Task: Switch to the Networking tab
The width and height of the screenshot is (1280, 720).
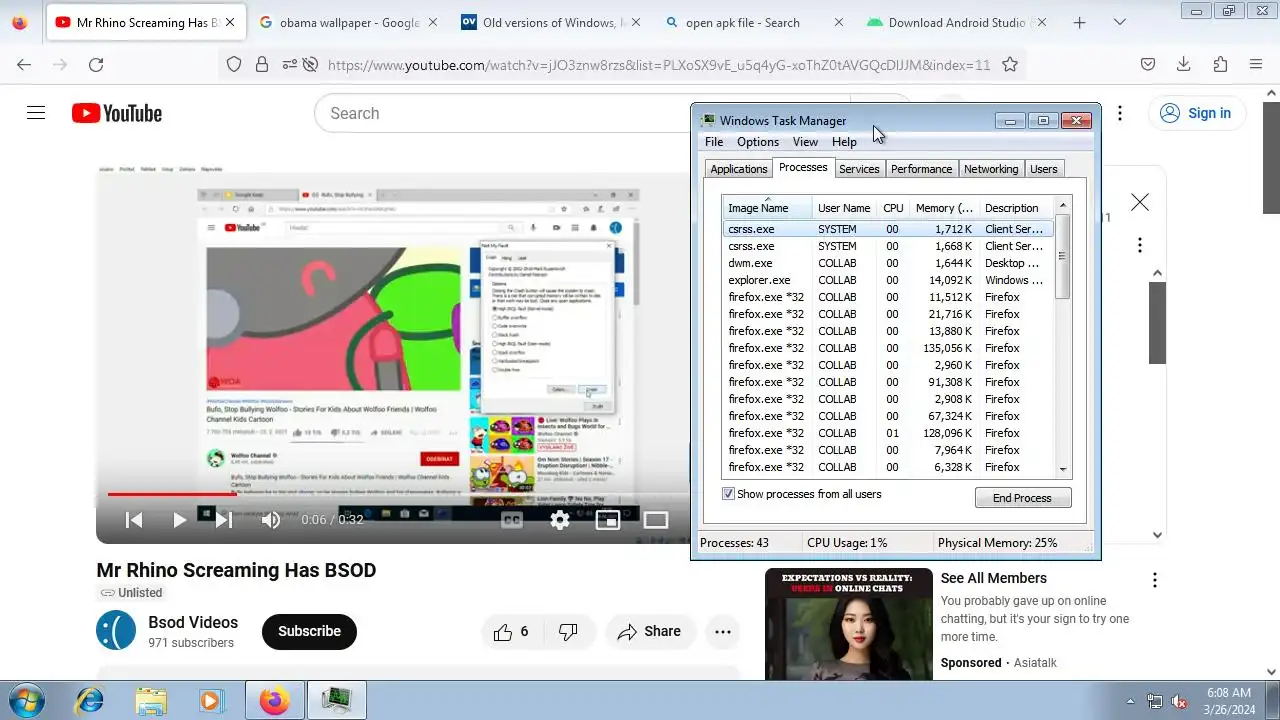Action: (x=991, y=169)
